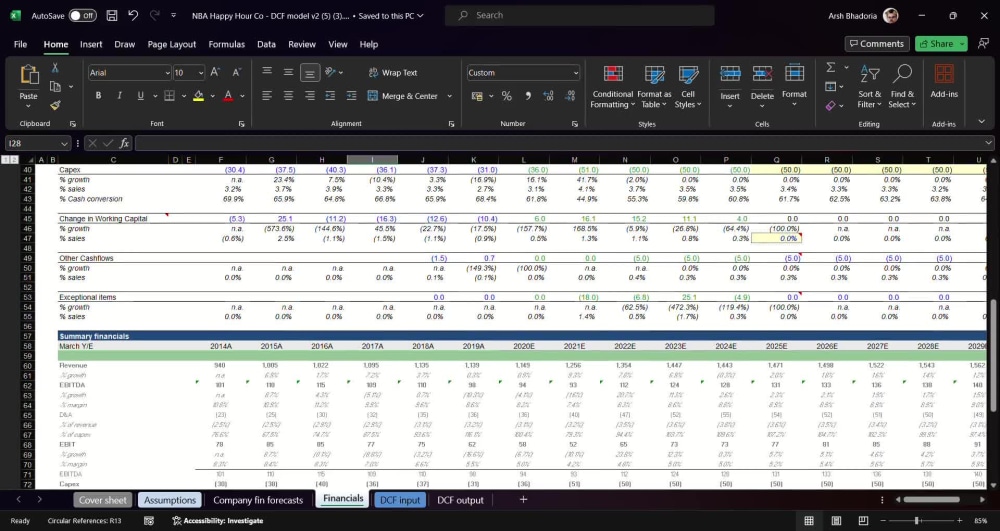
Task: Open Find & Select dropdown
Action: 901,87
